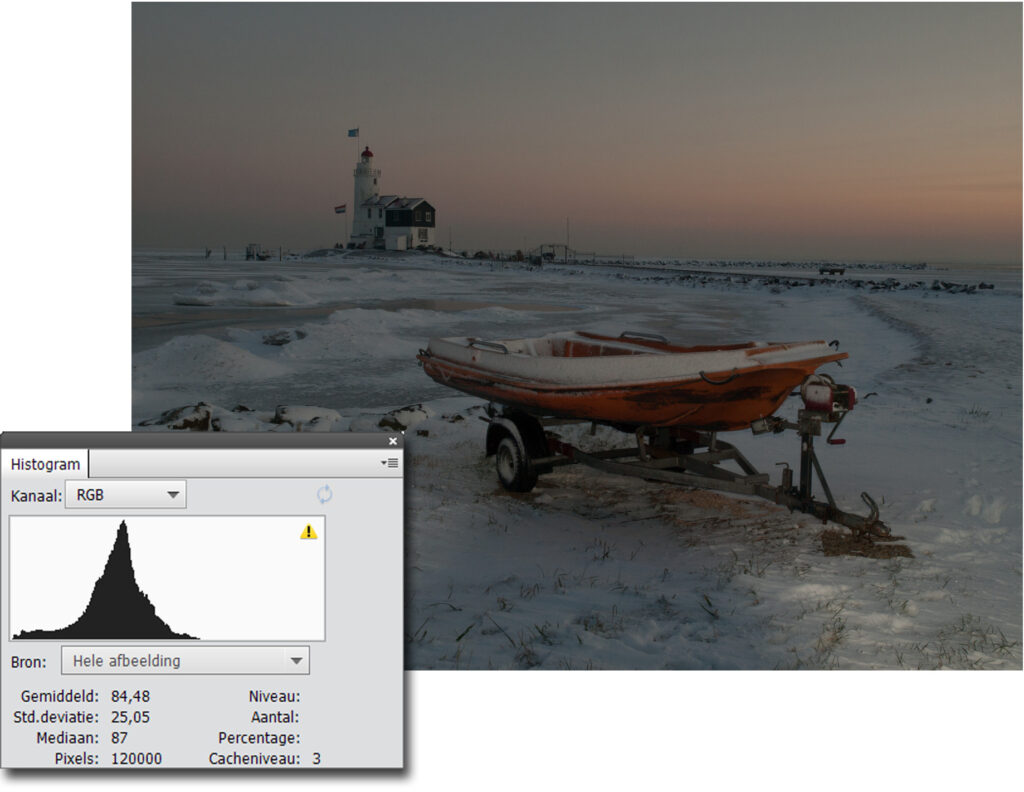1024x792 pixels.
Task: Click the Std.deviatie value 25,05
Action: (x=130, y=717)
